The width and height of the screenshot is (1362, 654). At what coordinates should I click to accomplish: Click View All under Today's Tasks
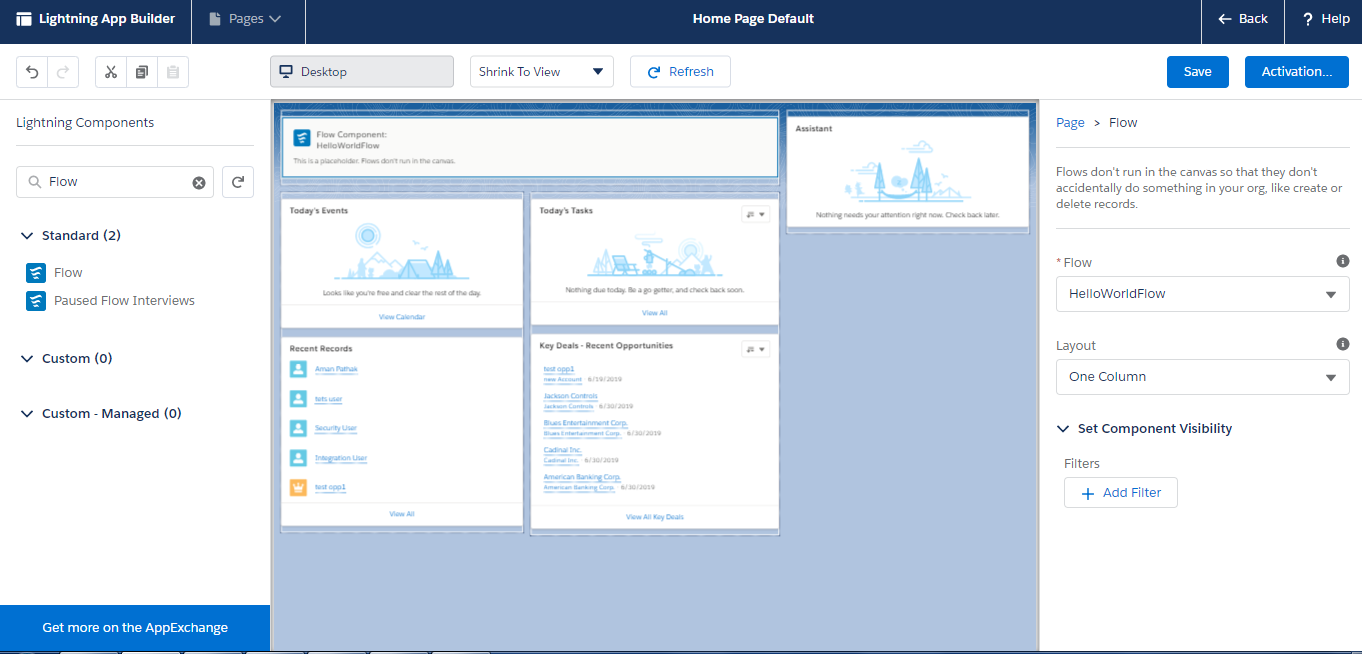655,313
